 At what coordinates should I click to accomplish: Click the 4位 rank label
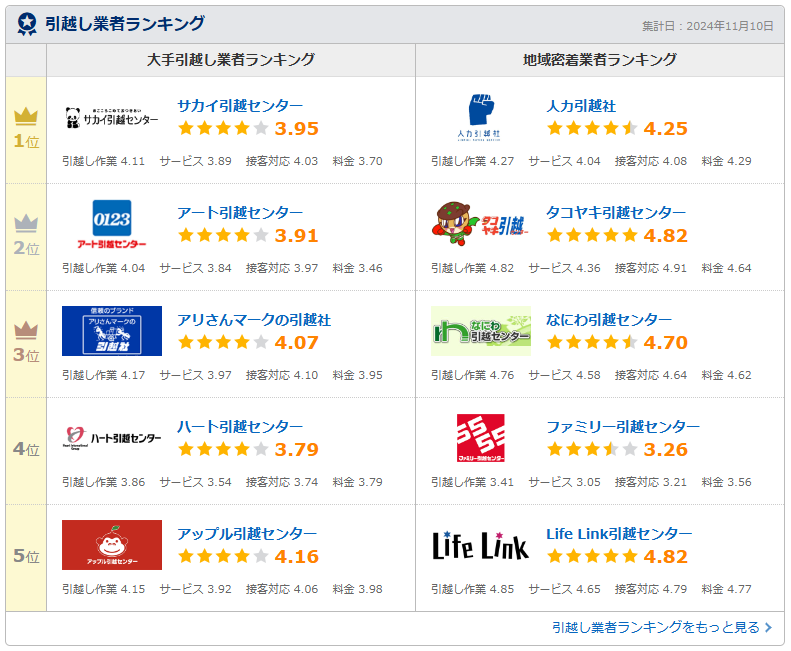coord(26,449)
